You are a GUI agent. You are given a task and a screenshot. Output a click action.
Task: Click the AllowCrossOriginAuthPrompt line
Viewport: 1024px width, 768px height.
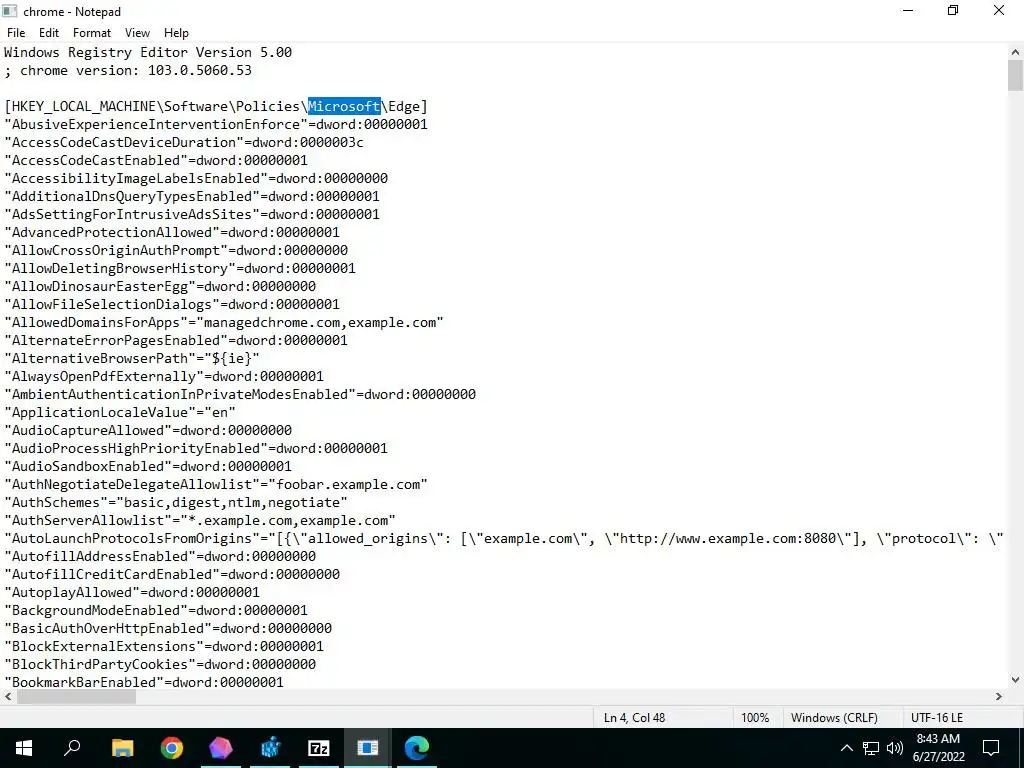[x=176, y=250]
